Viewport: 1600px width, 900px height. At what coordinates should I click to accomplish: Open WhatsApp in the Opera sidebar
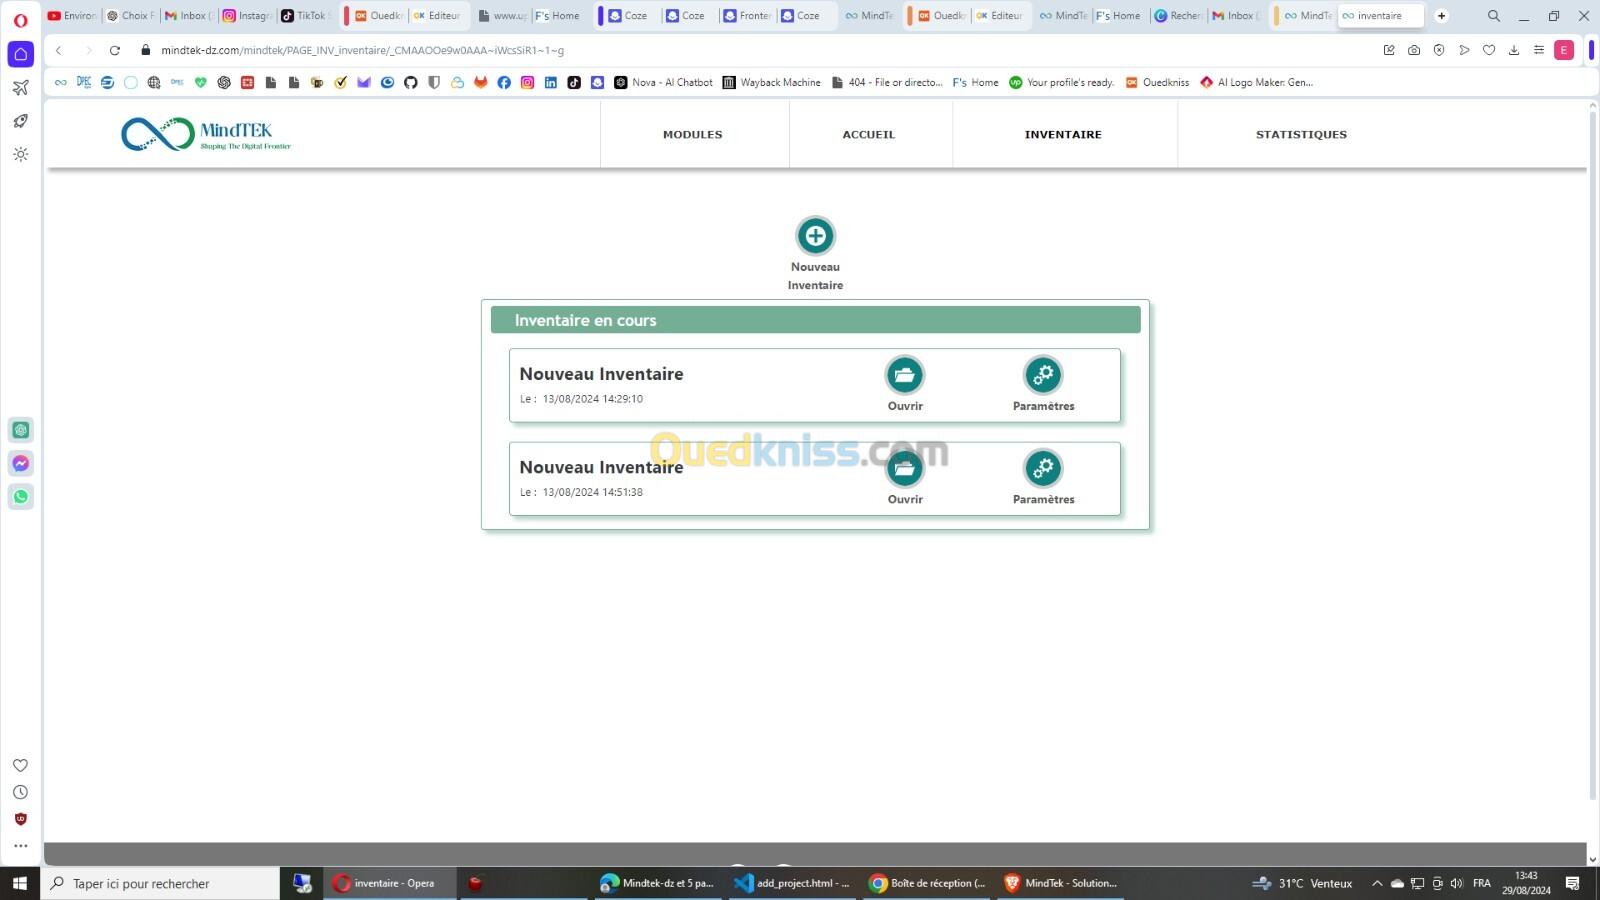(20, 496)
